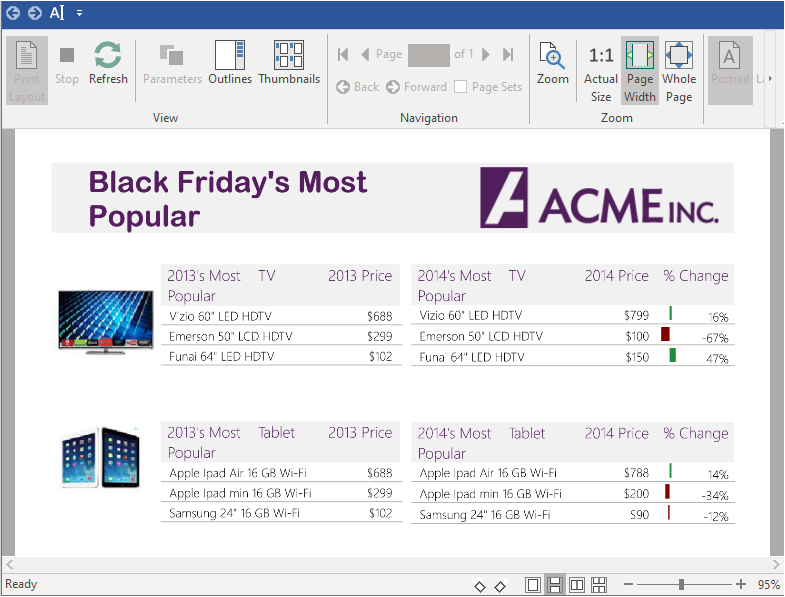This screenshot has height=597, width=785.
Task: Enable multi-page grid view in status bar
Action: click(599, 585)
